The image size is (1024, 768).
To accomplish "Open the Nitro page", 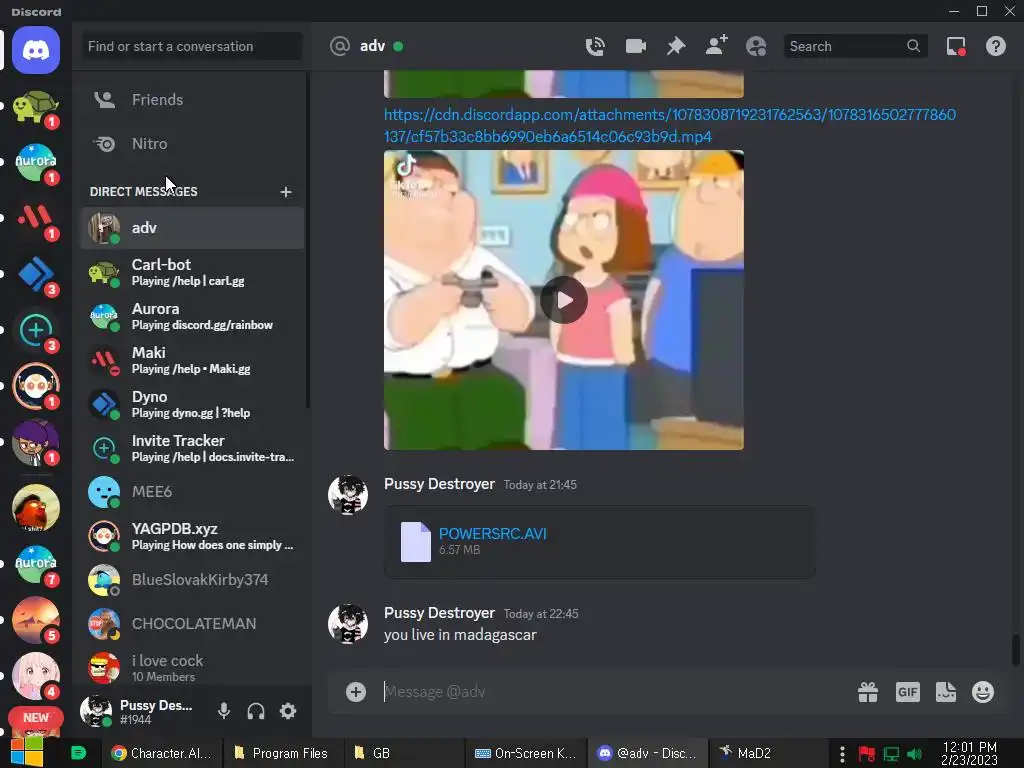I will [x=193, y=144].
